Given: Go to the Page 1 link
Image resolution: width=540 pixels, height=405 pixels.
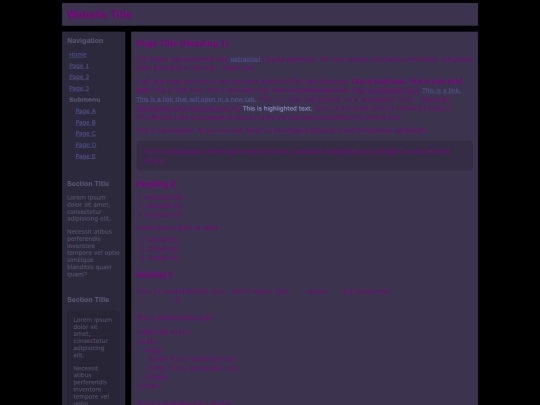Looking at the screenshot, I should pyautogui.click(x=79, y=66).
